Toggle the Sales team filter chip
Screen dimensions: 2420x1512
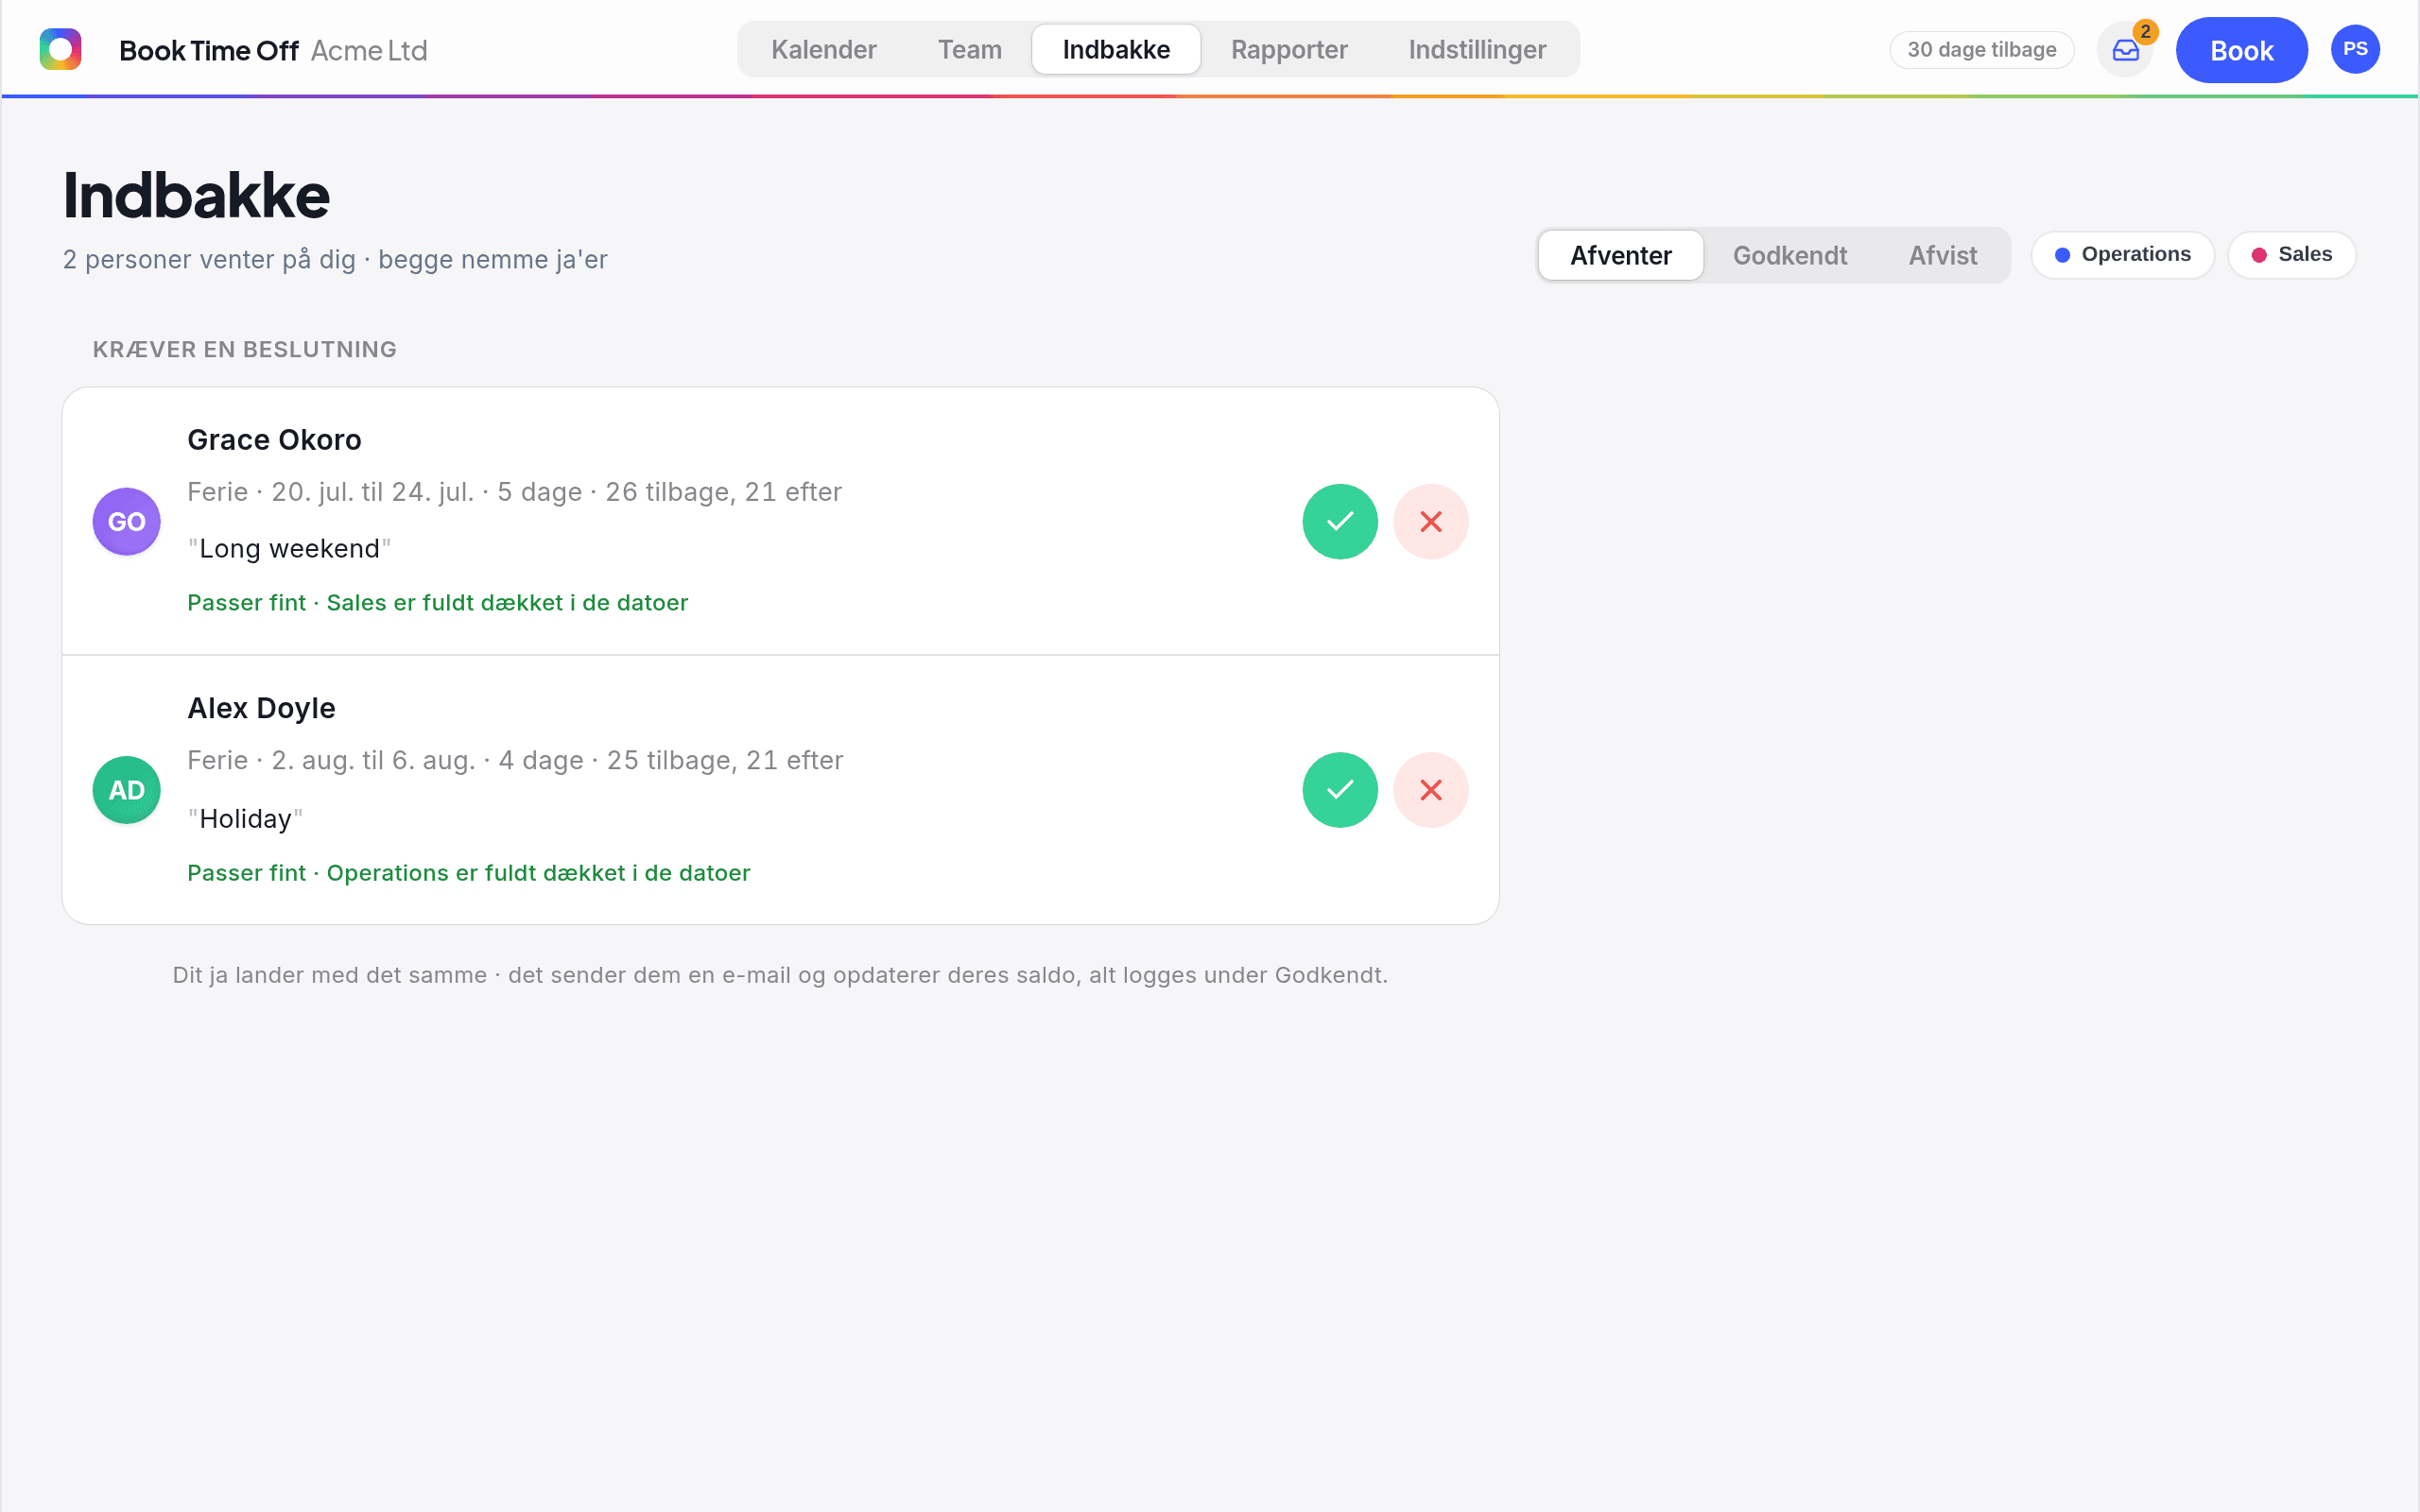pos(2291,255)
